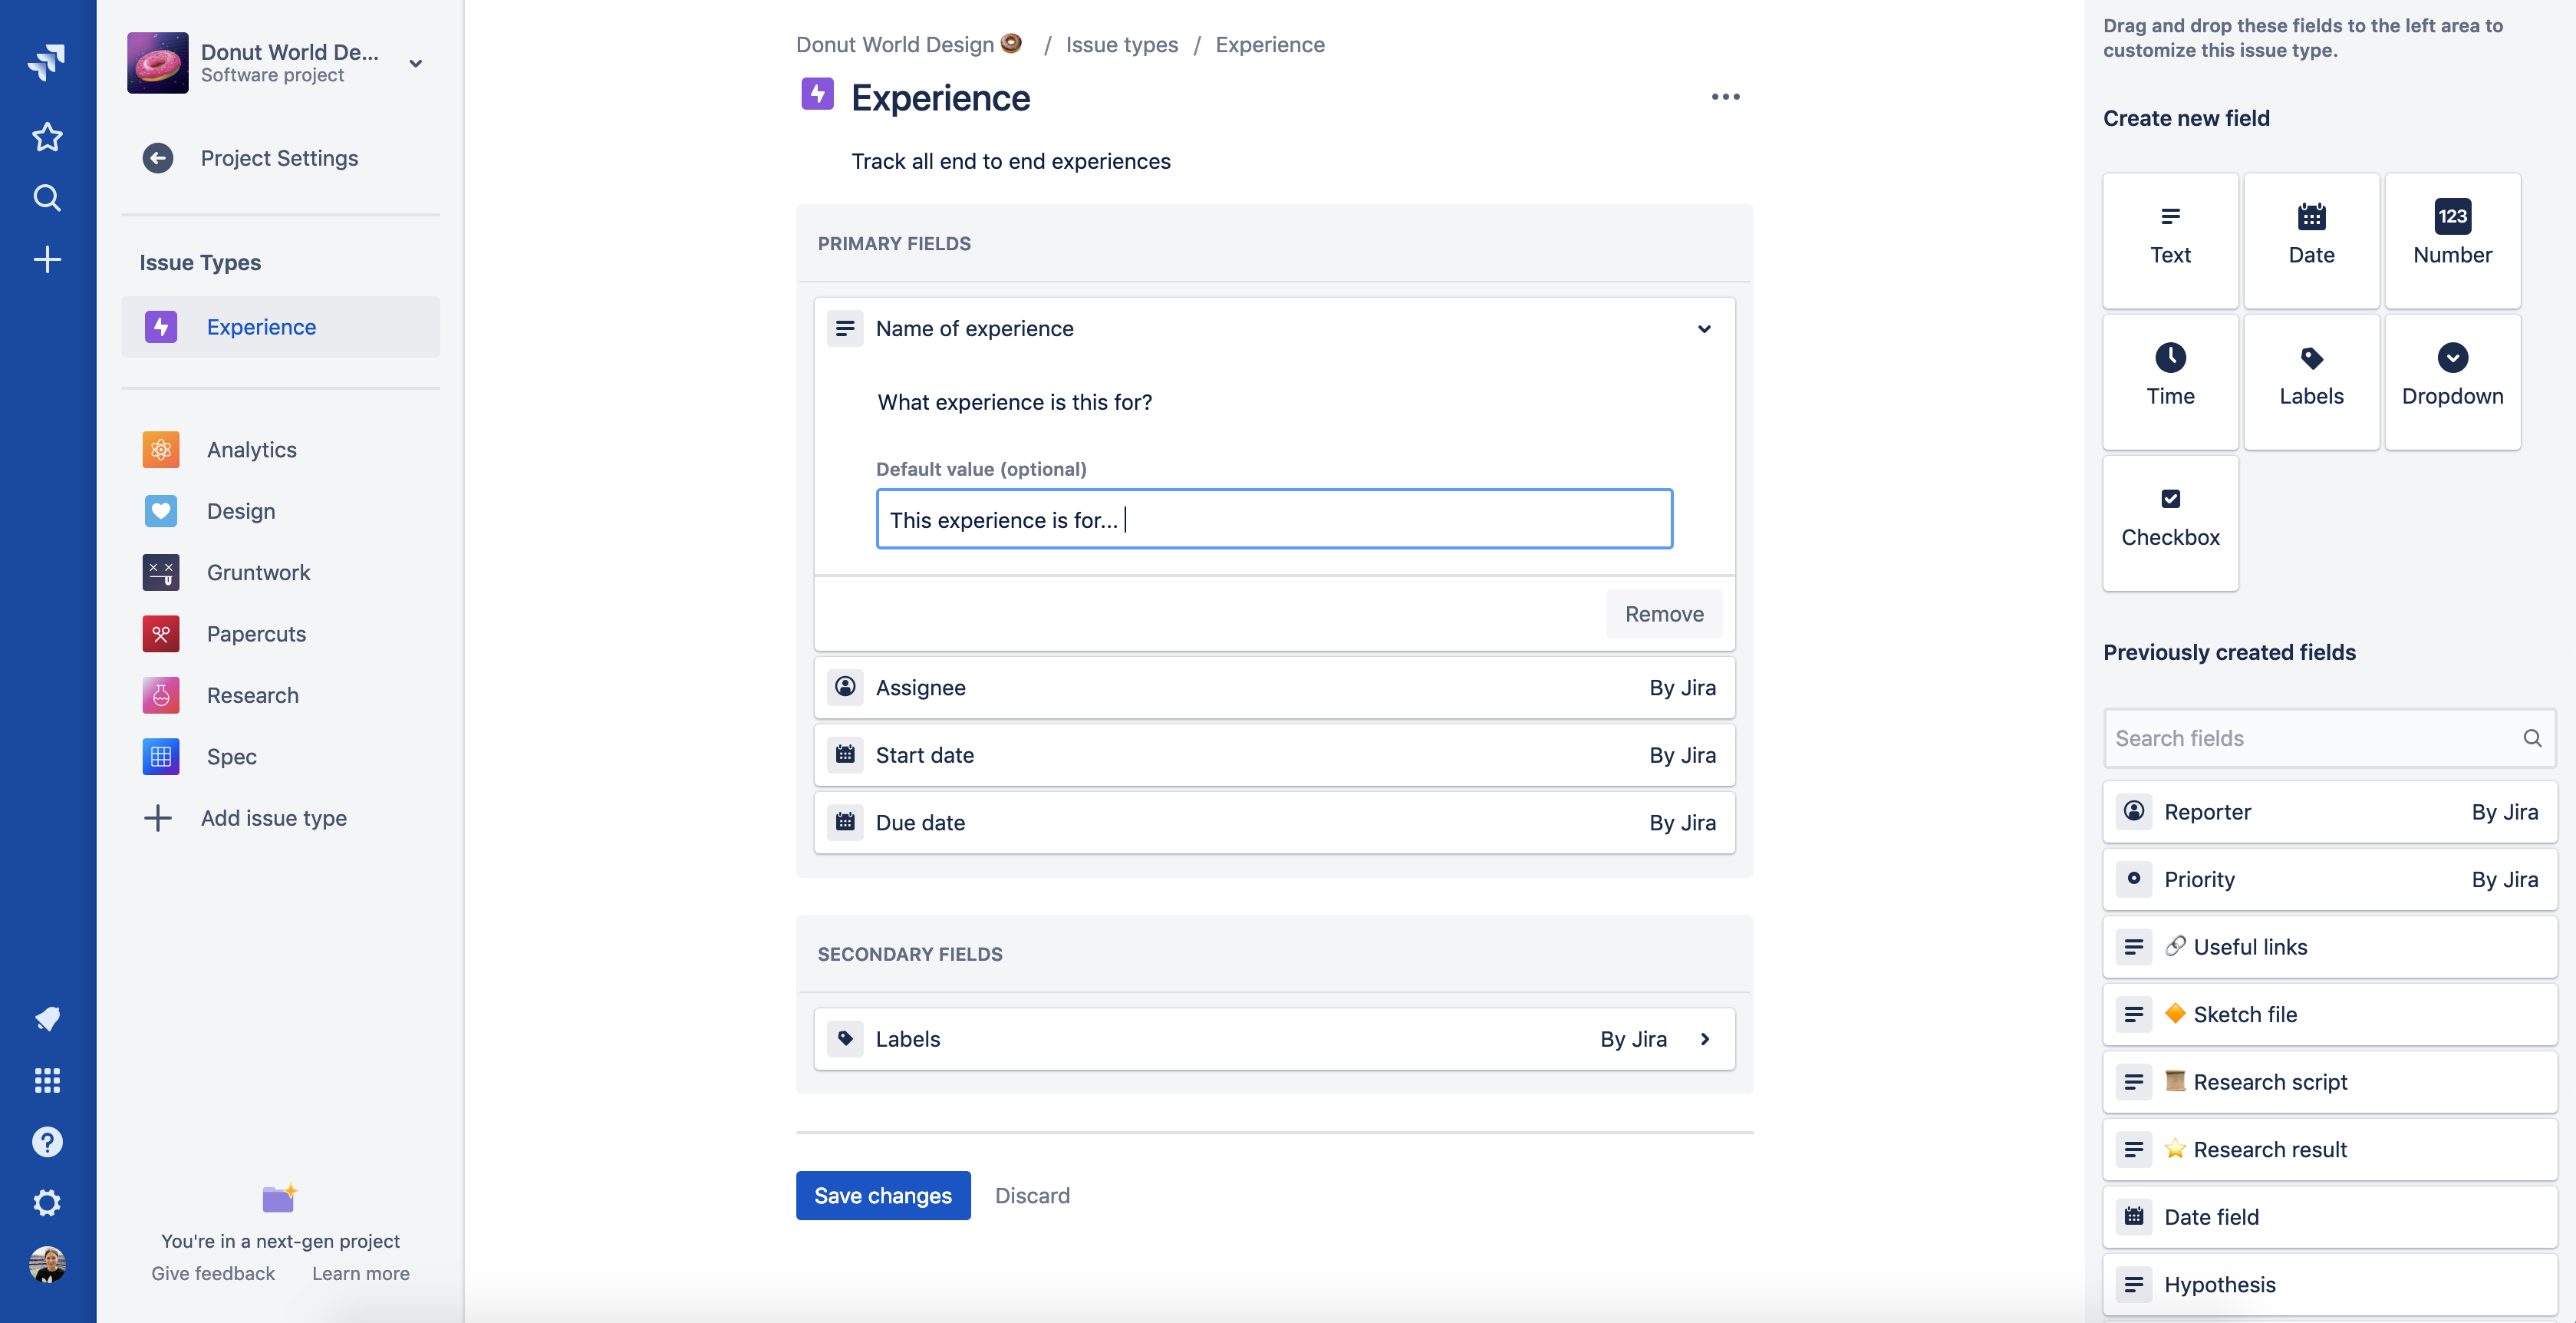Viewport: 2576px width, 1323px height.
Task: Select the Date field item
Action: coord(2329,1217)
